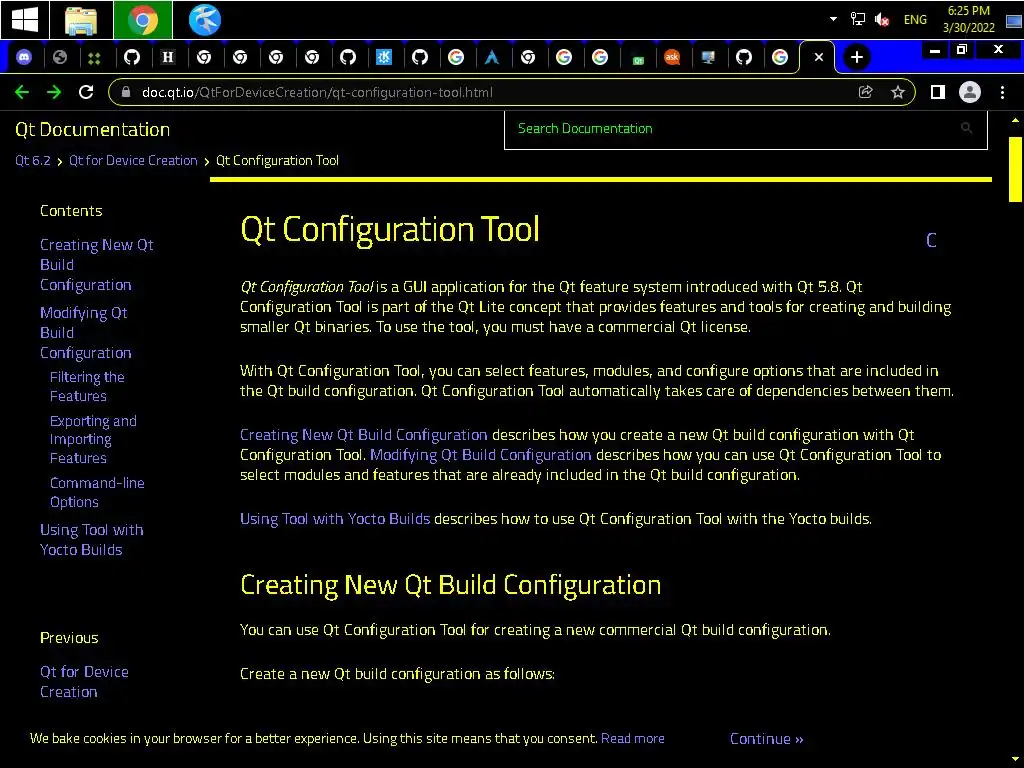
Task: Open Qt for Device Creation breadcrumb
Action: tap(133, 161)
